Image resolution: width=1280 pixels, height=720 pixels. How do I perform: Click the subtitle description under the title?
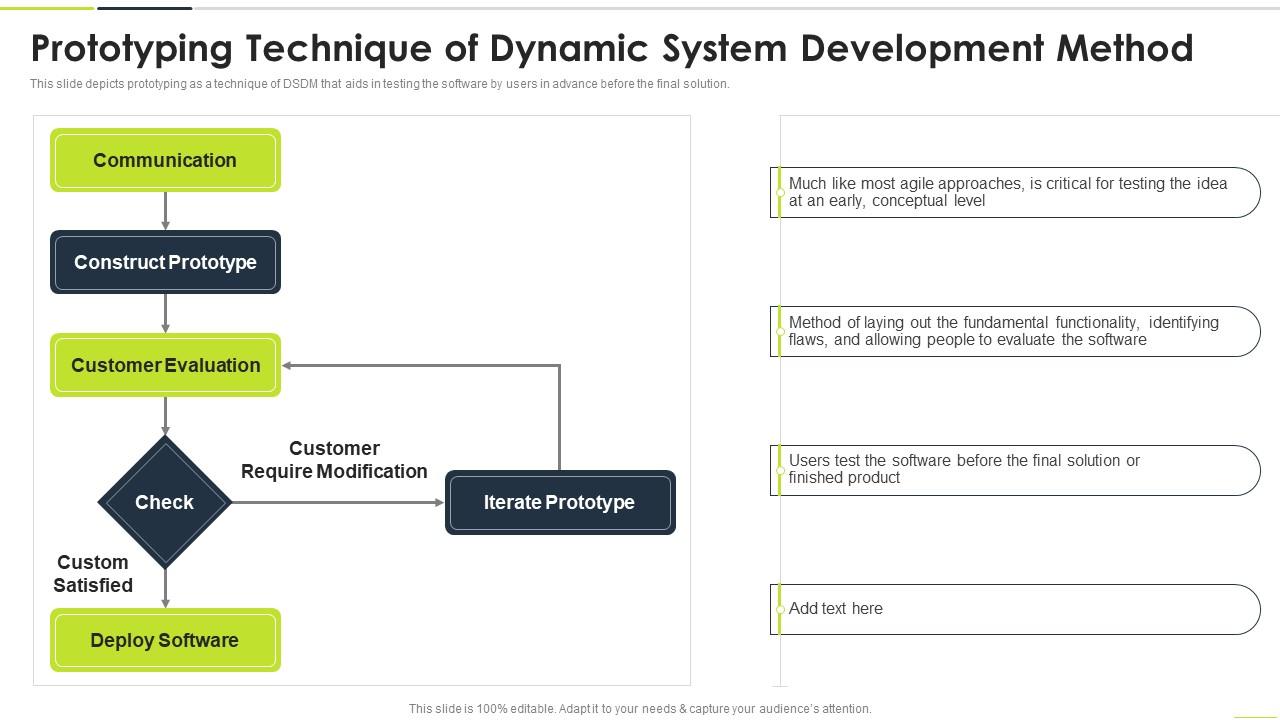tap(380, 85)
